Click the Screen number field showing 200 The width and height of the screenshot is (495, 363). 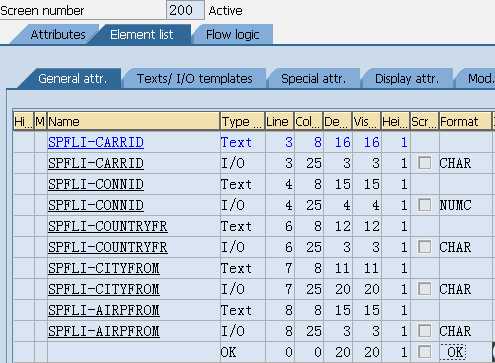(185, 10)
